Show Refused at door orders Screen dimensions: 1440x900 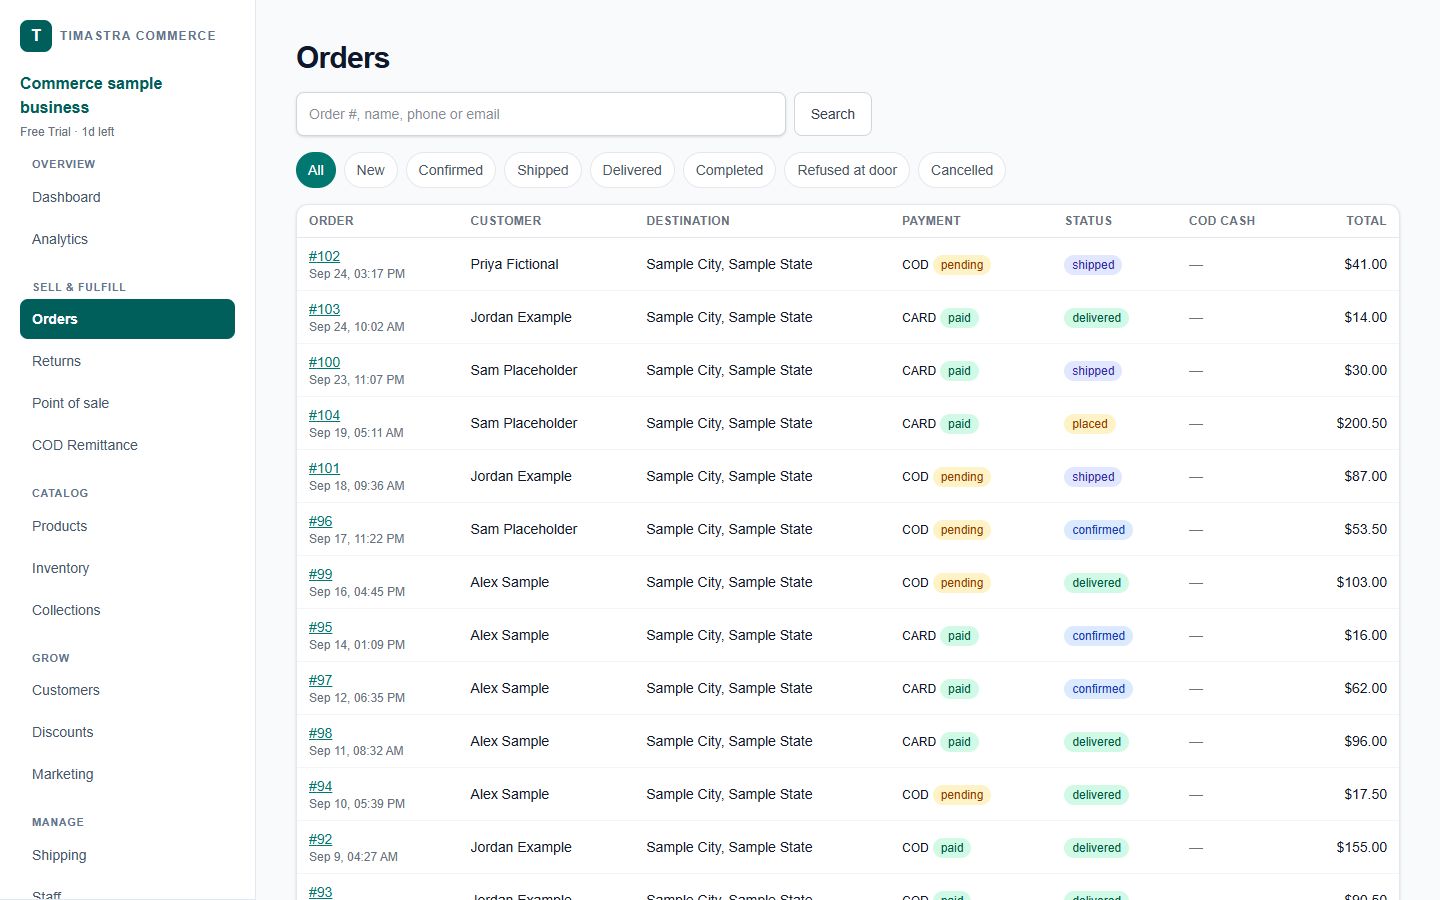847,170
